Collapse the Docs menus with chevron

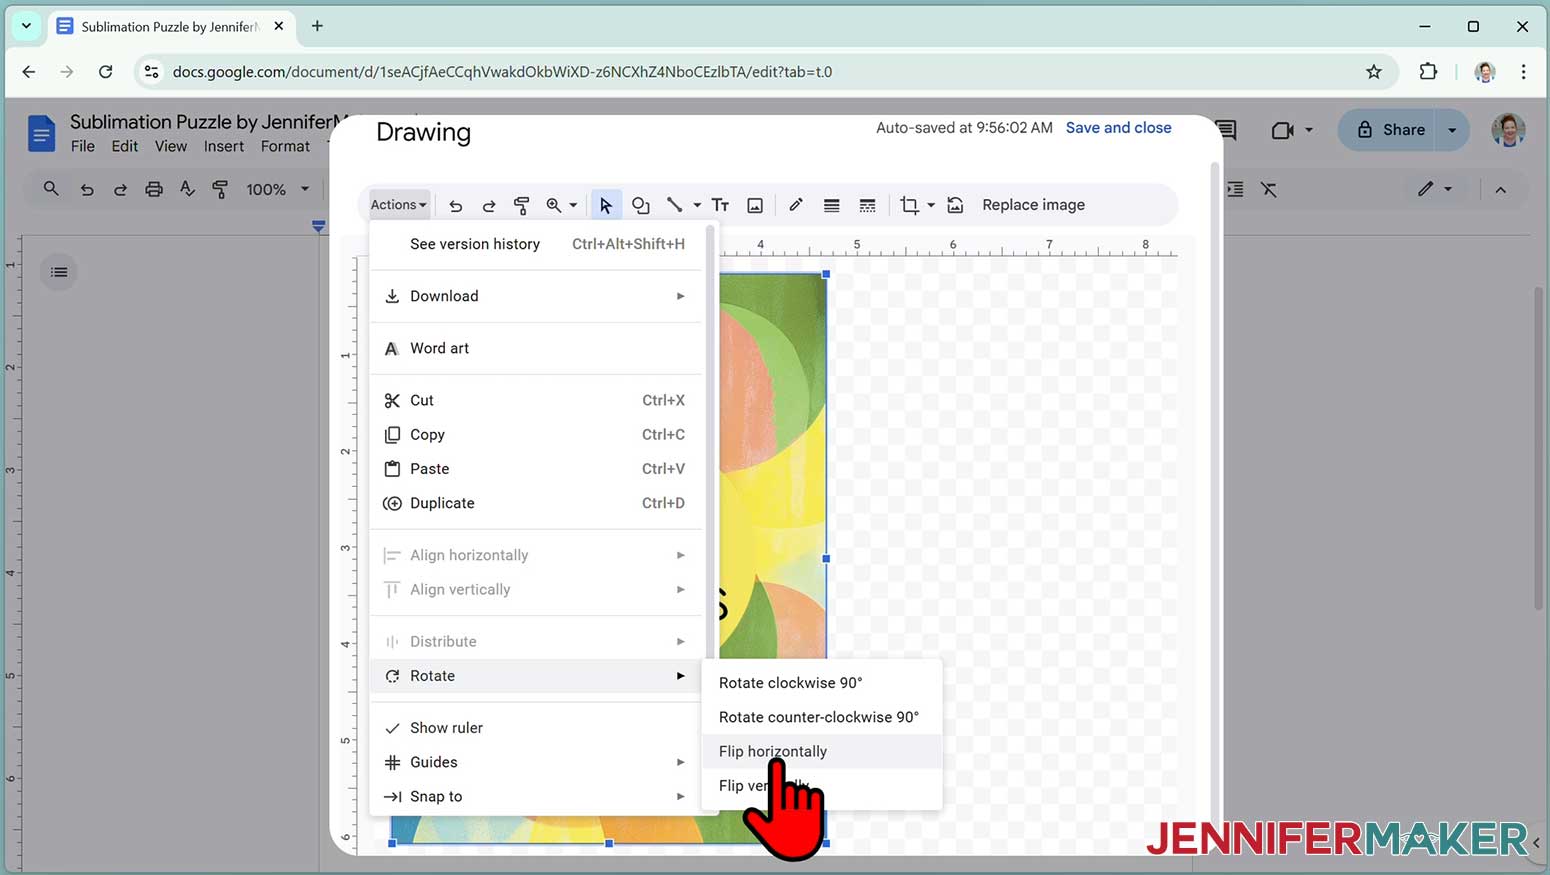coord(1501,189)
